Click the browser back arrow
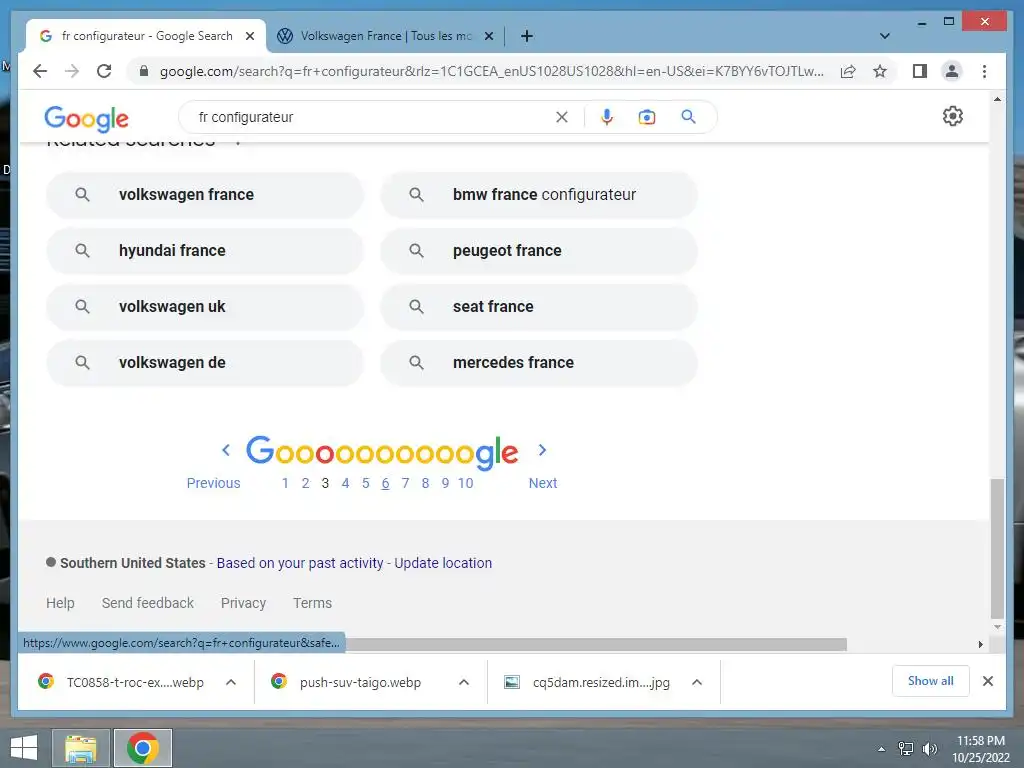This screenshot has width=1024, height=768. click(40, 71)
